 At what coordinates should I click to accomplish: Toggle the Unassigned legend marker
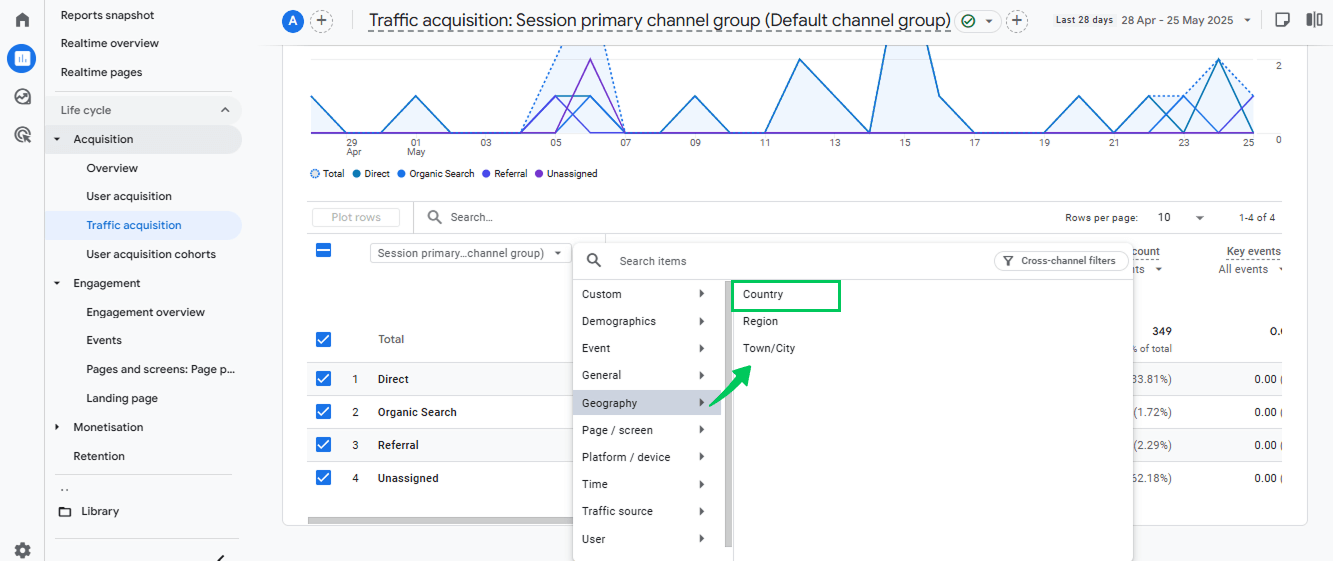pyautogui.click(x=540, y=174)
